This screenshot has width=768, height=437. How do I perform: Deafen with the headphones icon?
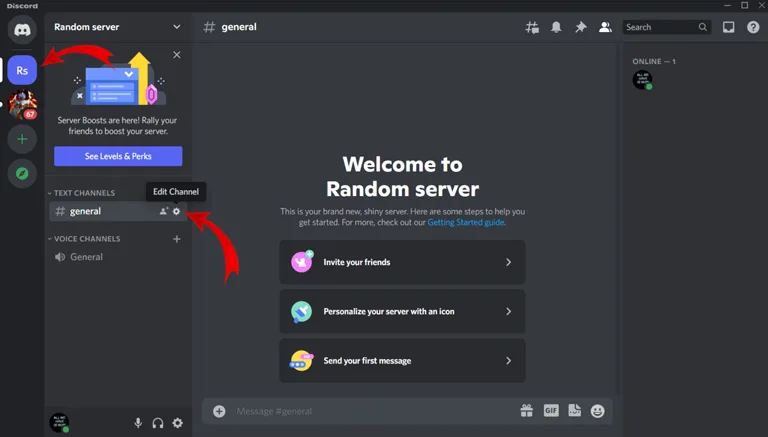[158, 423]
